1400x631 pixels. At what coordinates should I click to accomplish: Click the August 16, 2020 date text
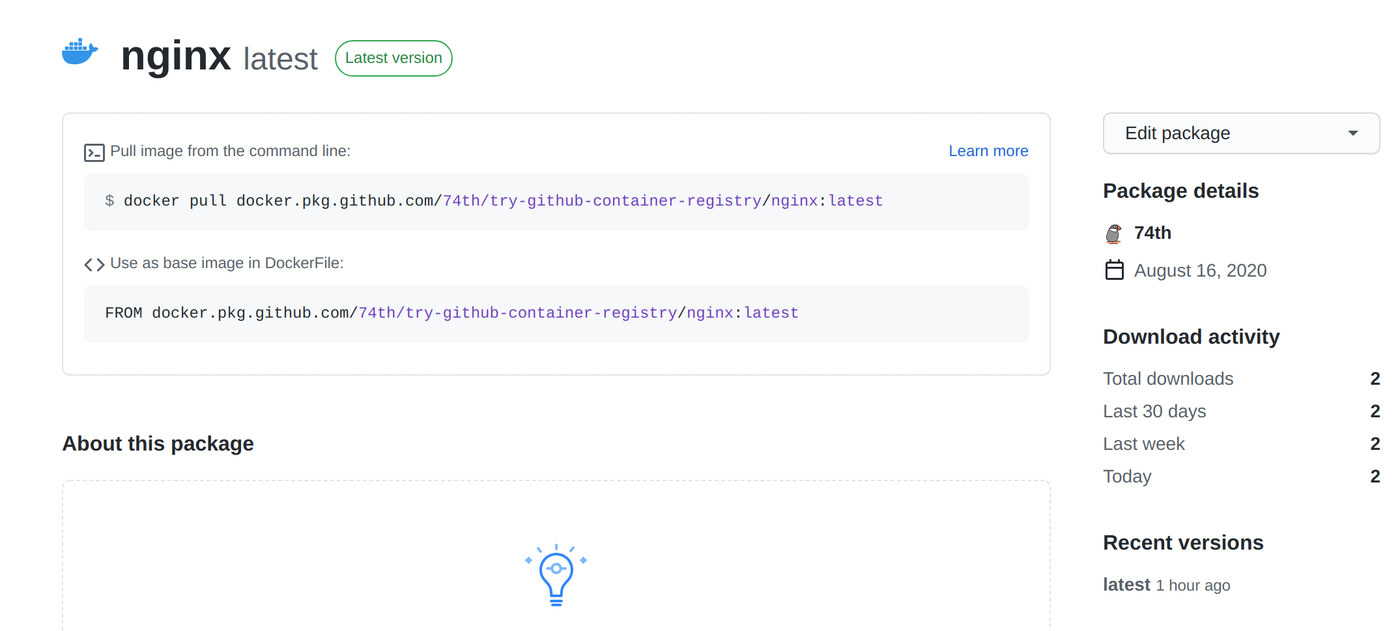[1200, 271]
